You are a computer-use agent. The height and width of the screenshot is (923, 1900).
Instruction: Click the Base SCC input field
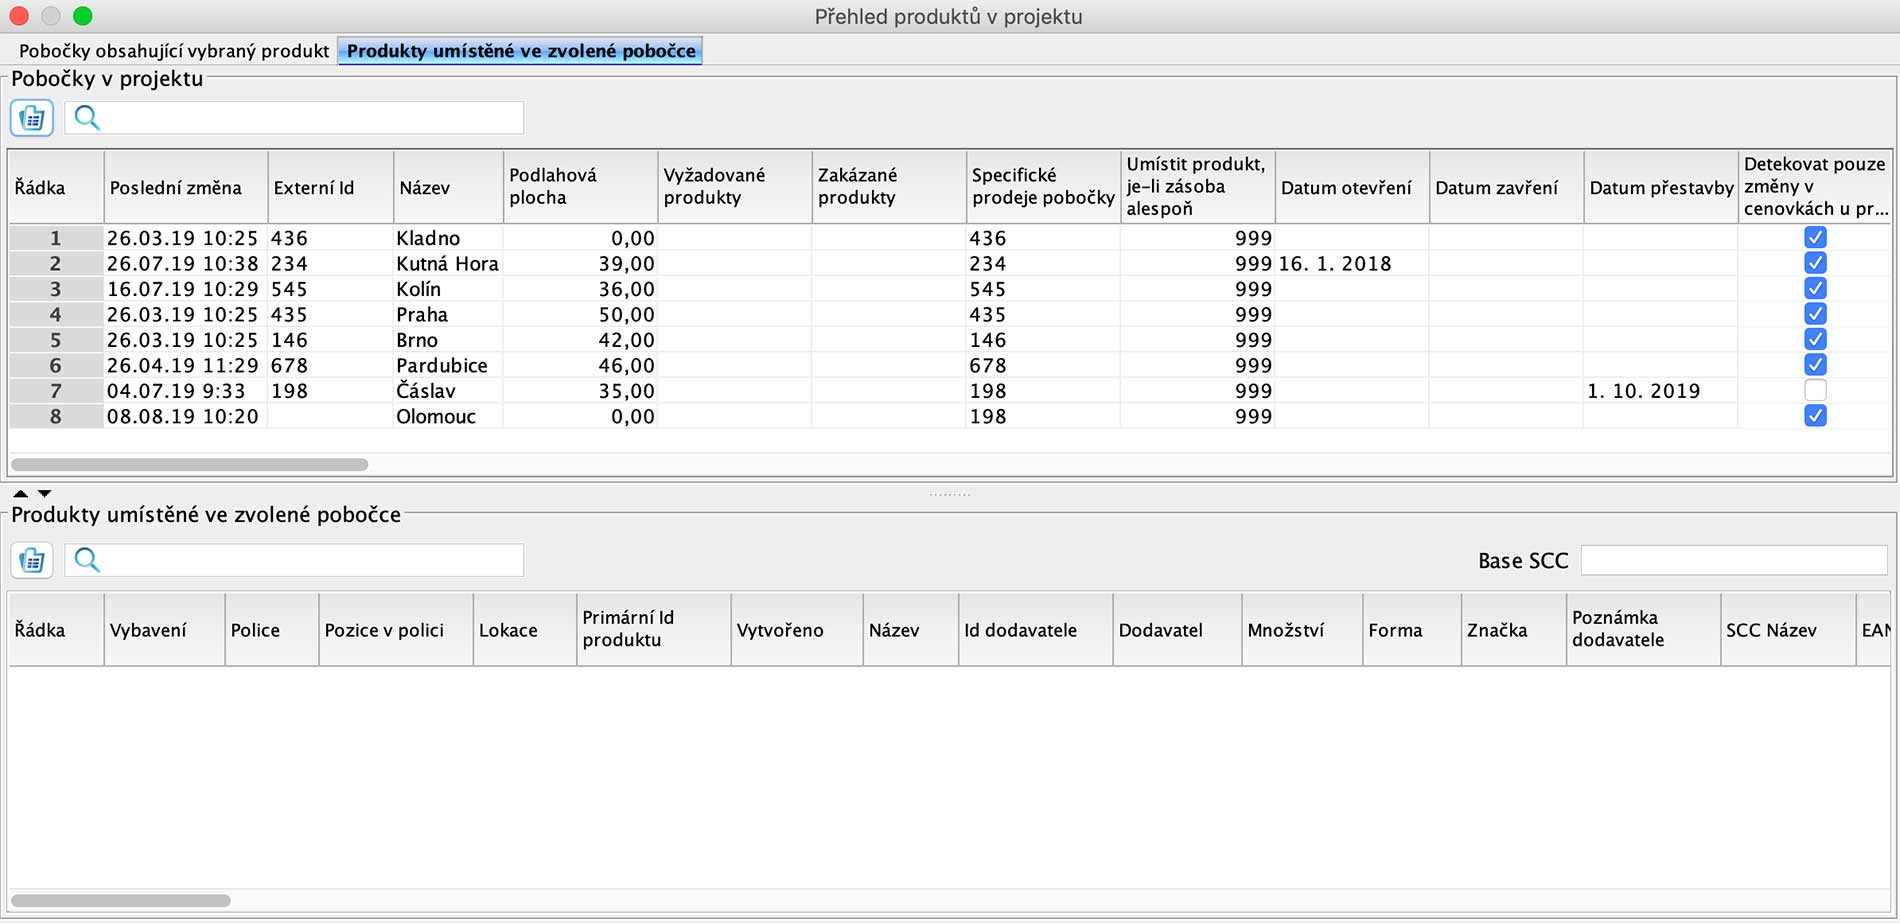pos(1733,560)
